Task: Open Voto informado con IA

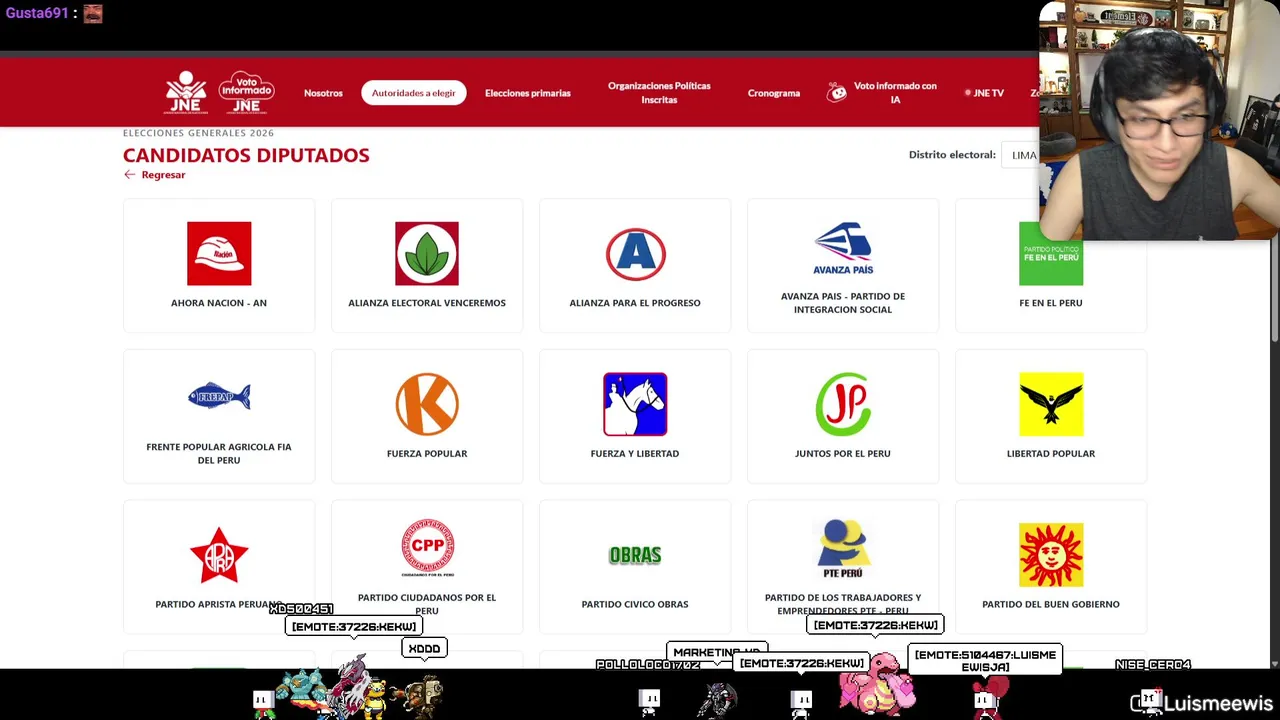Action: point(895,93)
